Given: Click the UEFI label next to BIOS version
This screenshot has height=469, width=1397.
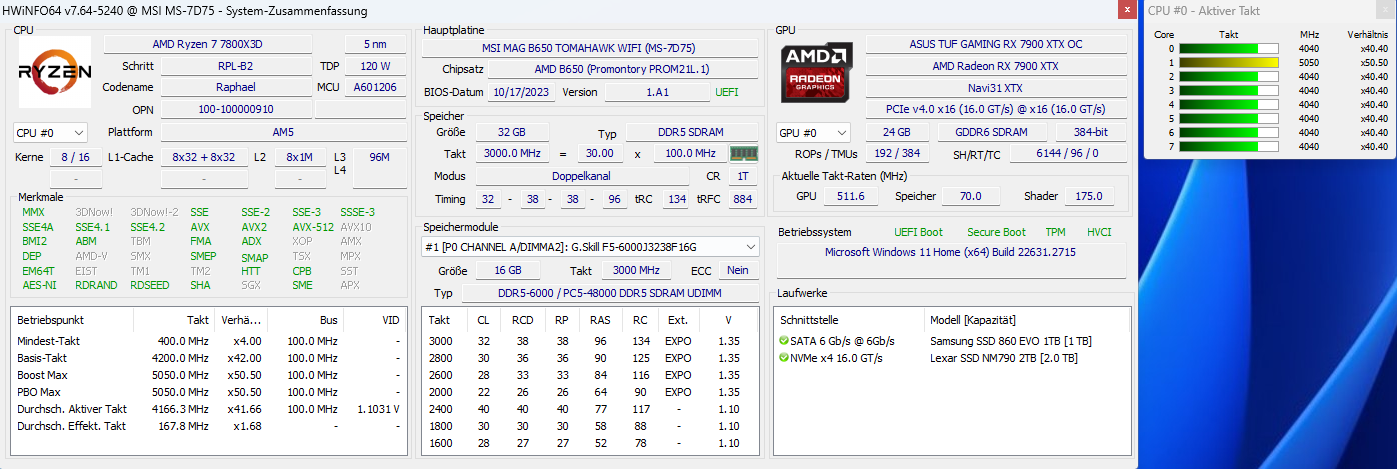Looking at the screenshot, I should [727, 92].
